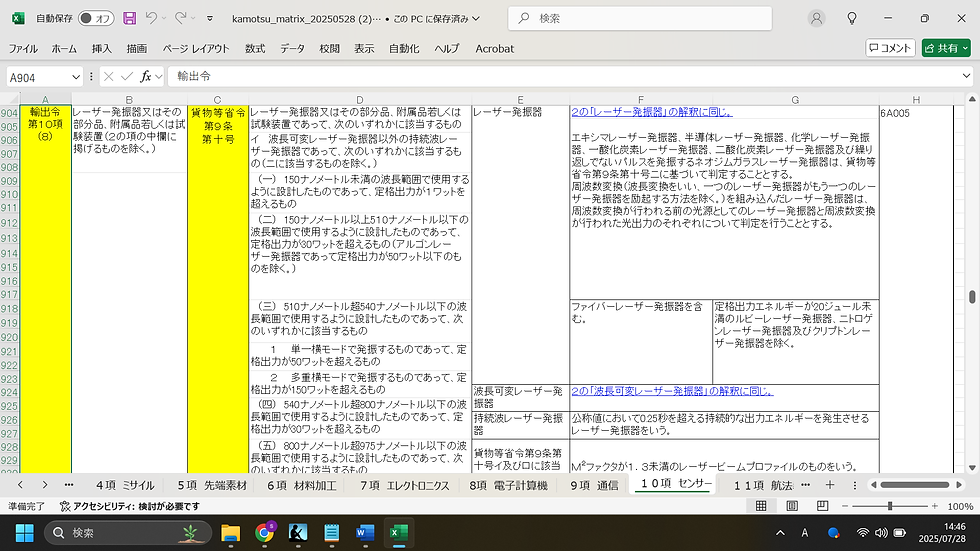Image resolution: width=980 pixels, height=551 pixels.
Task: Click the cancel entry X icon
Action: pos(109,77)
